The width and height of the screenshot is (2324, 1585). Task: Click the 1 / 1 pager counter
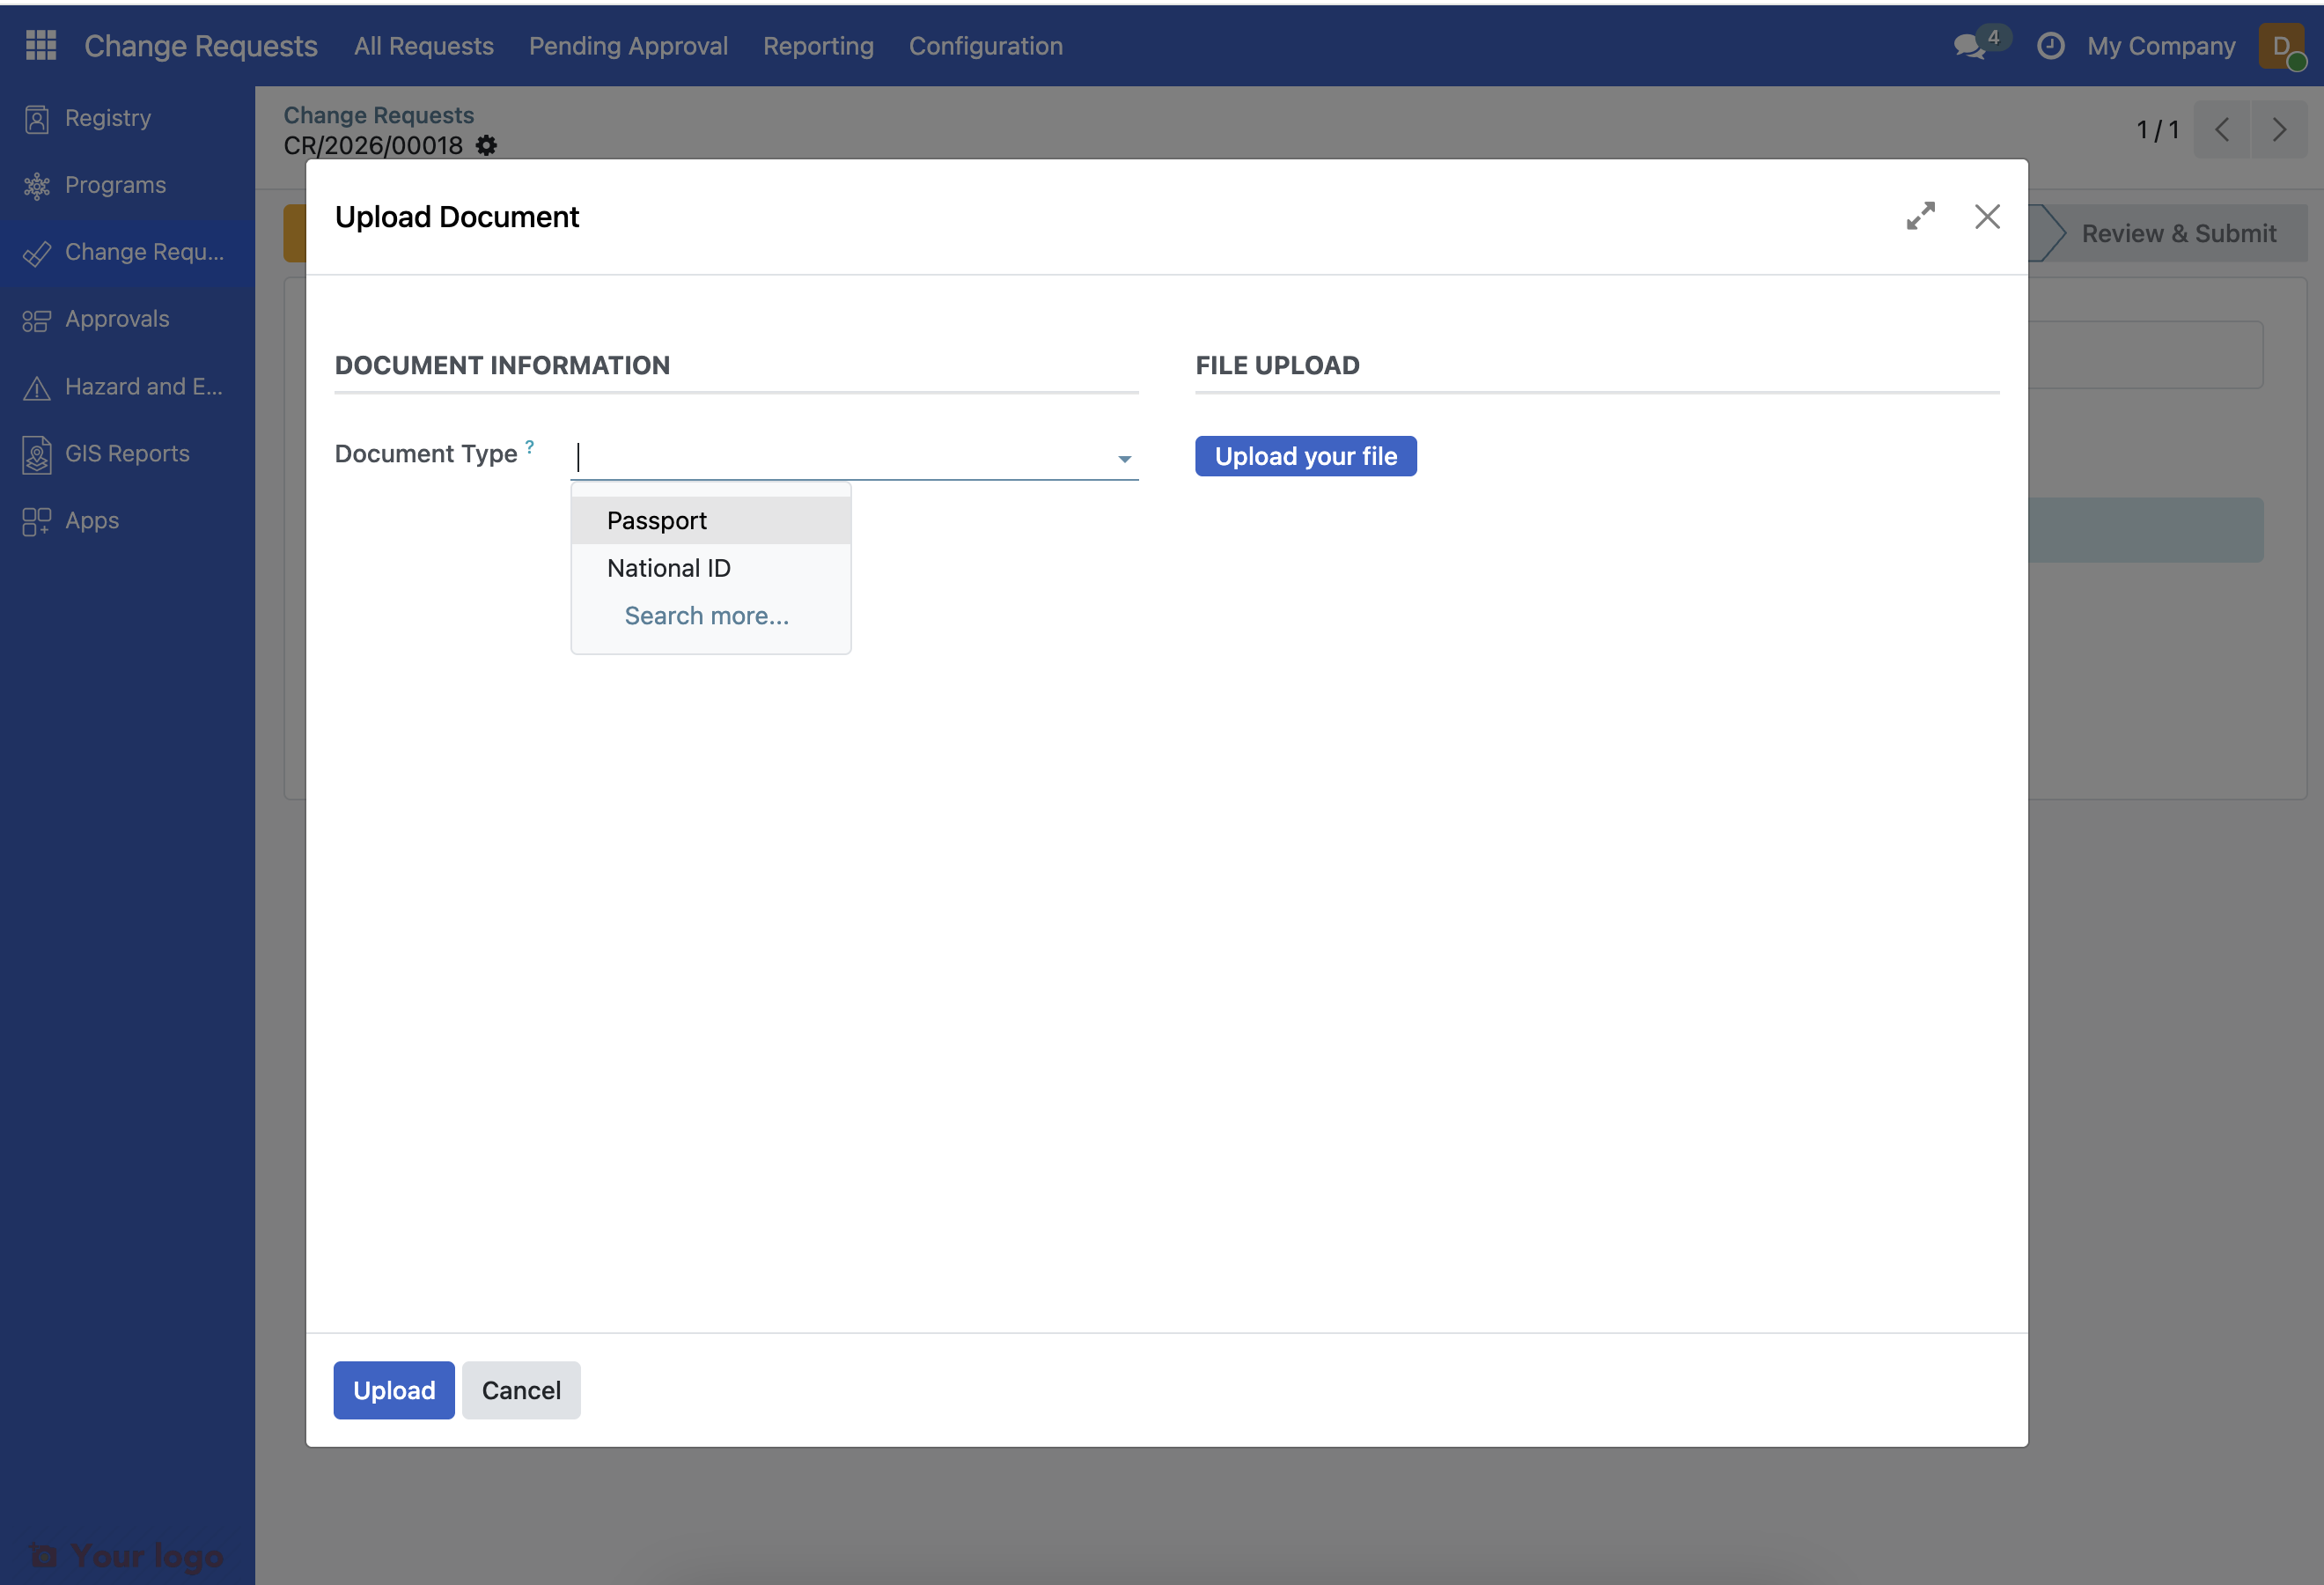2158,130
